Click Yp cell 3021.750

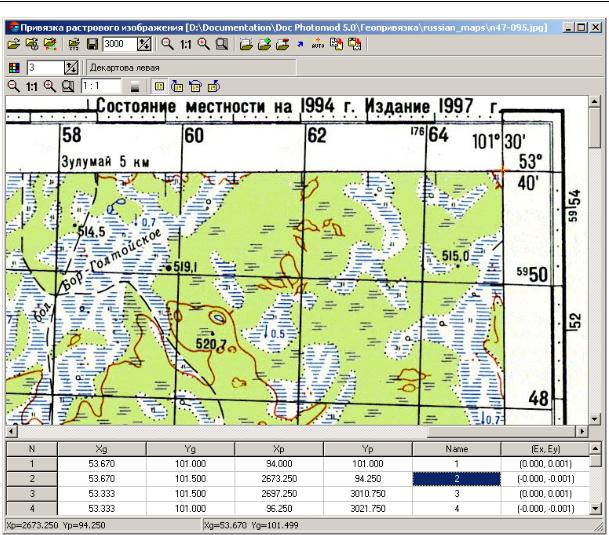coord(368,508)
